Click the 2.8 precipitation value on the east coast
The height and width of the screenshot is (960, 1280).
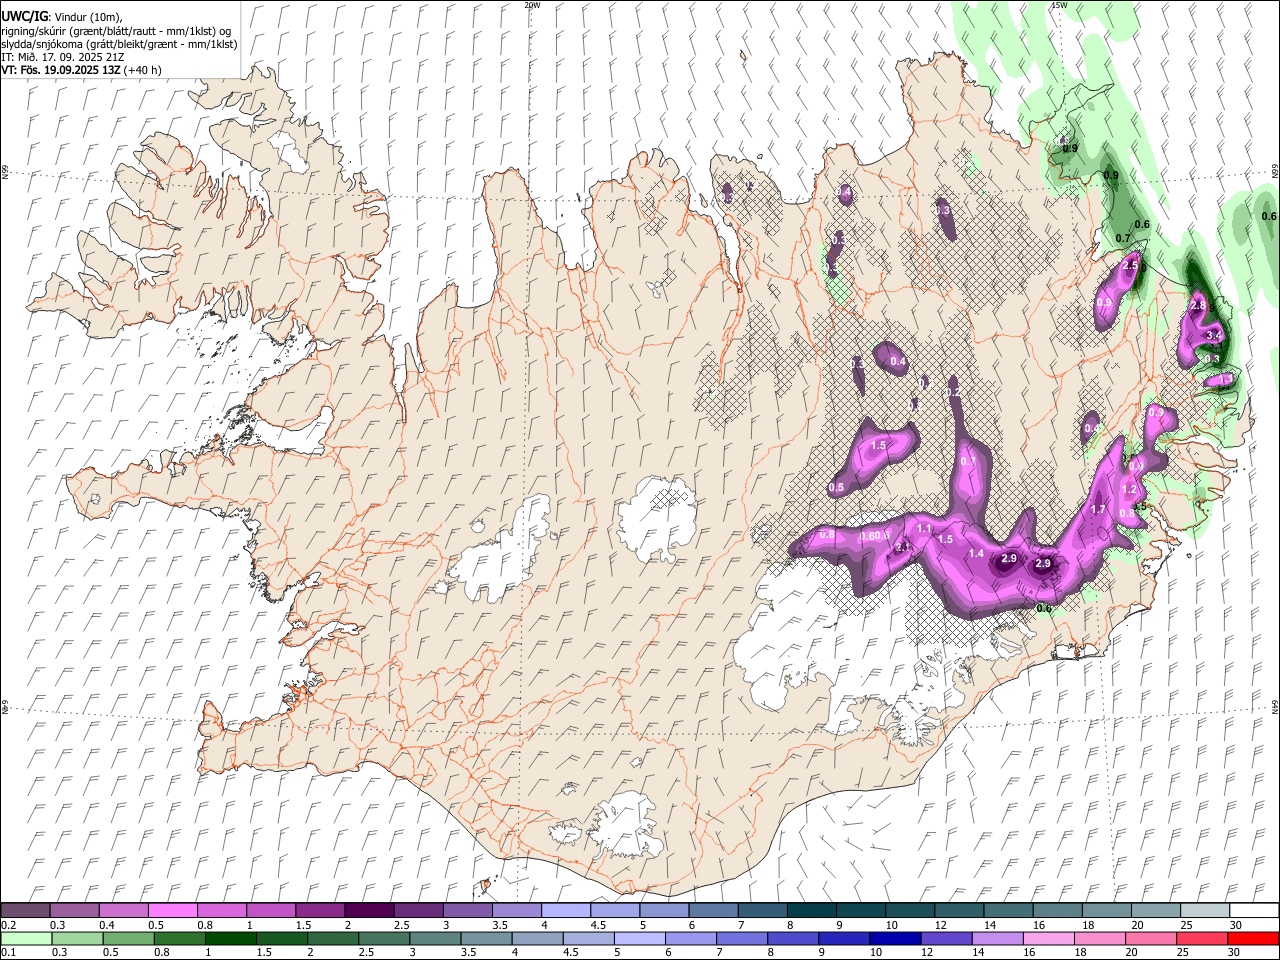[x=1198, y=305]
